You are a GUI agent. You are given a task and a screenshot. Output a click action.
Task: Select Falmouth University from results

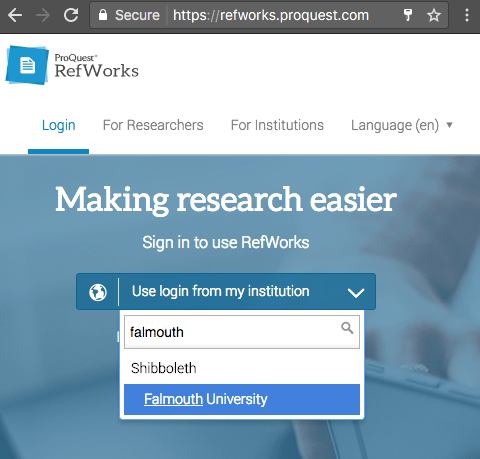242,399
